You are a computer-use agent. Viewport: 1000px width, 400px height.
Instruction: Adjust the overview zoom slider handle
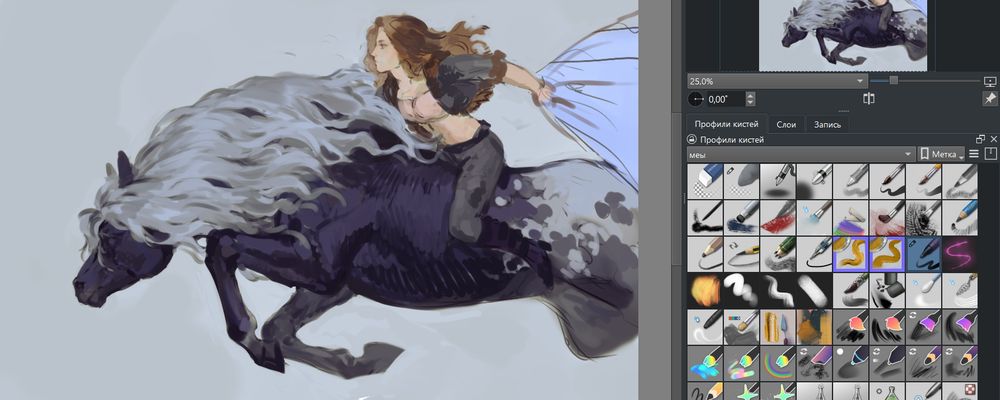893,80
